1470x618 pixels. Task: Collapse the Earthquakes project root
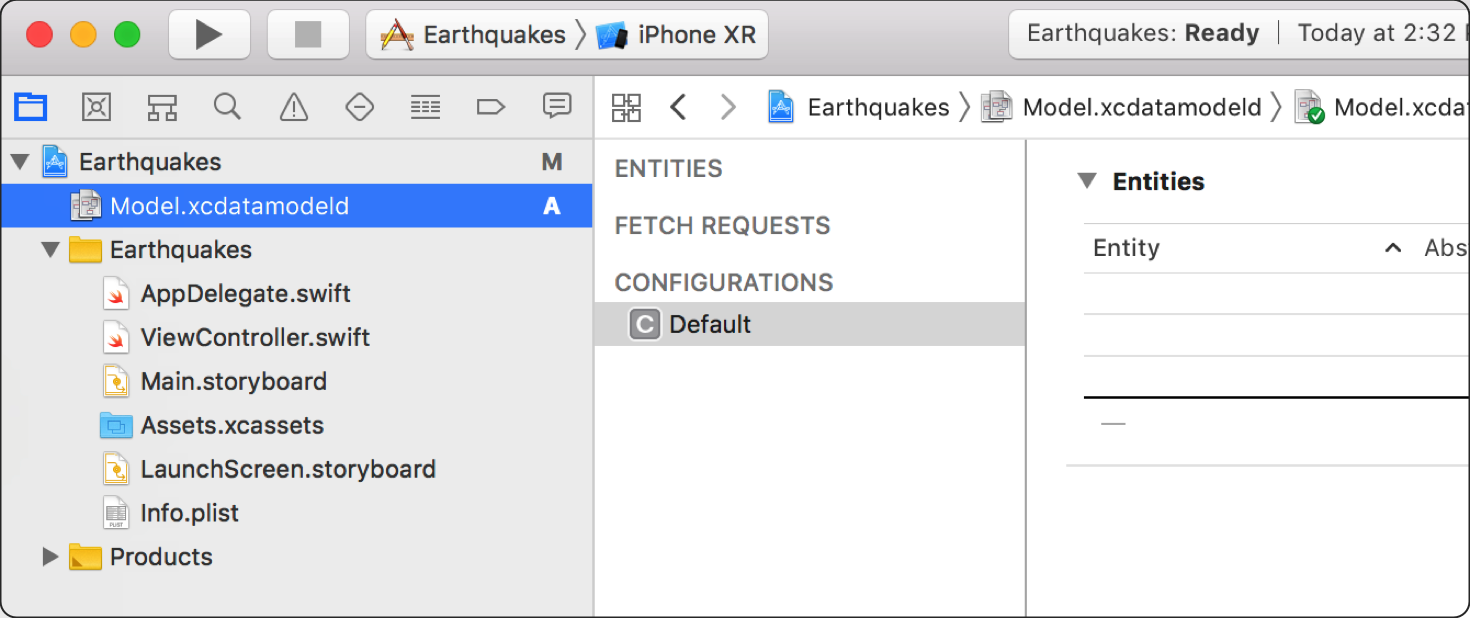[x=19, y=162]
